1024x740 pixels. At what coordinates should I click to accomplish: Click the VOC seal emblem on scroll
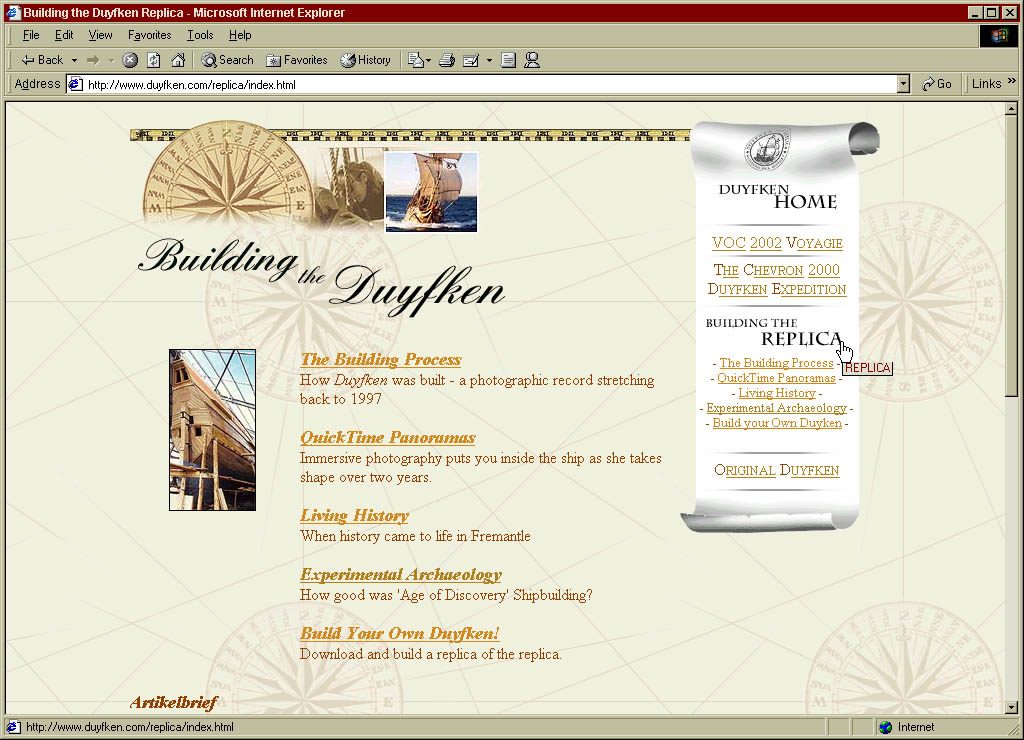coord(767,148)
